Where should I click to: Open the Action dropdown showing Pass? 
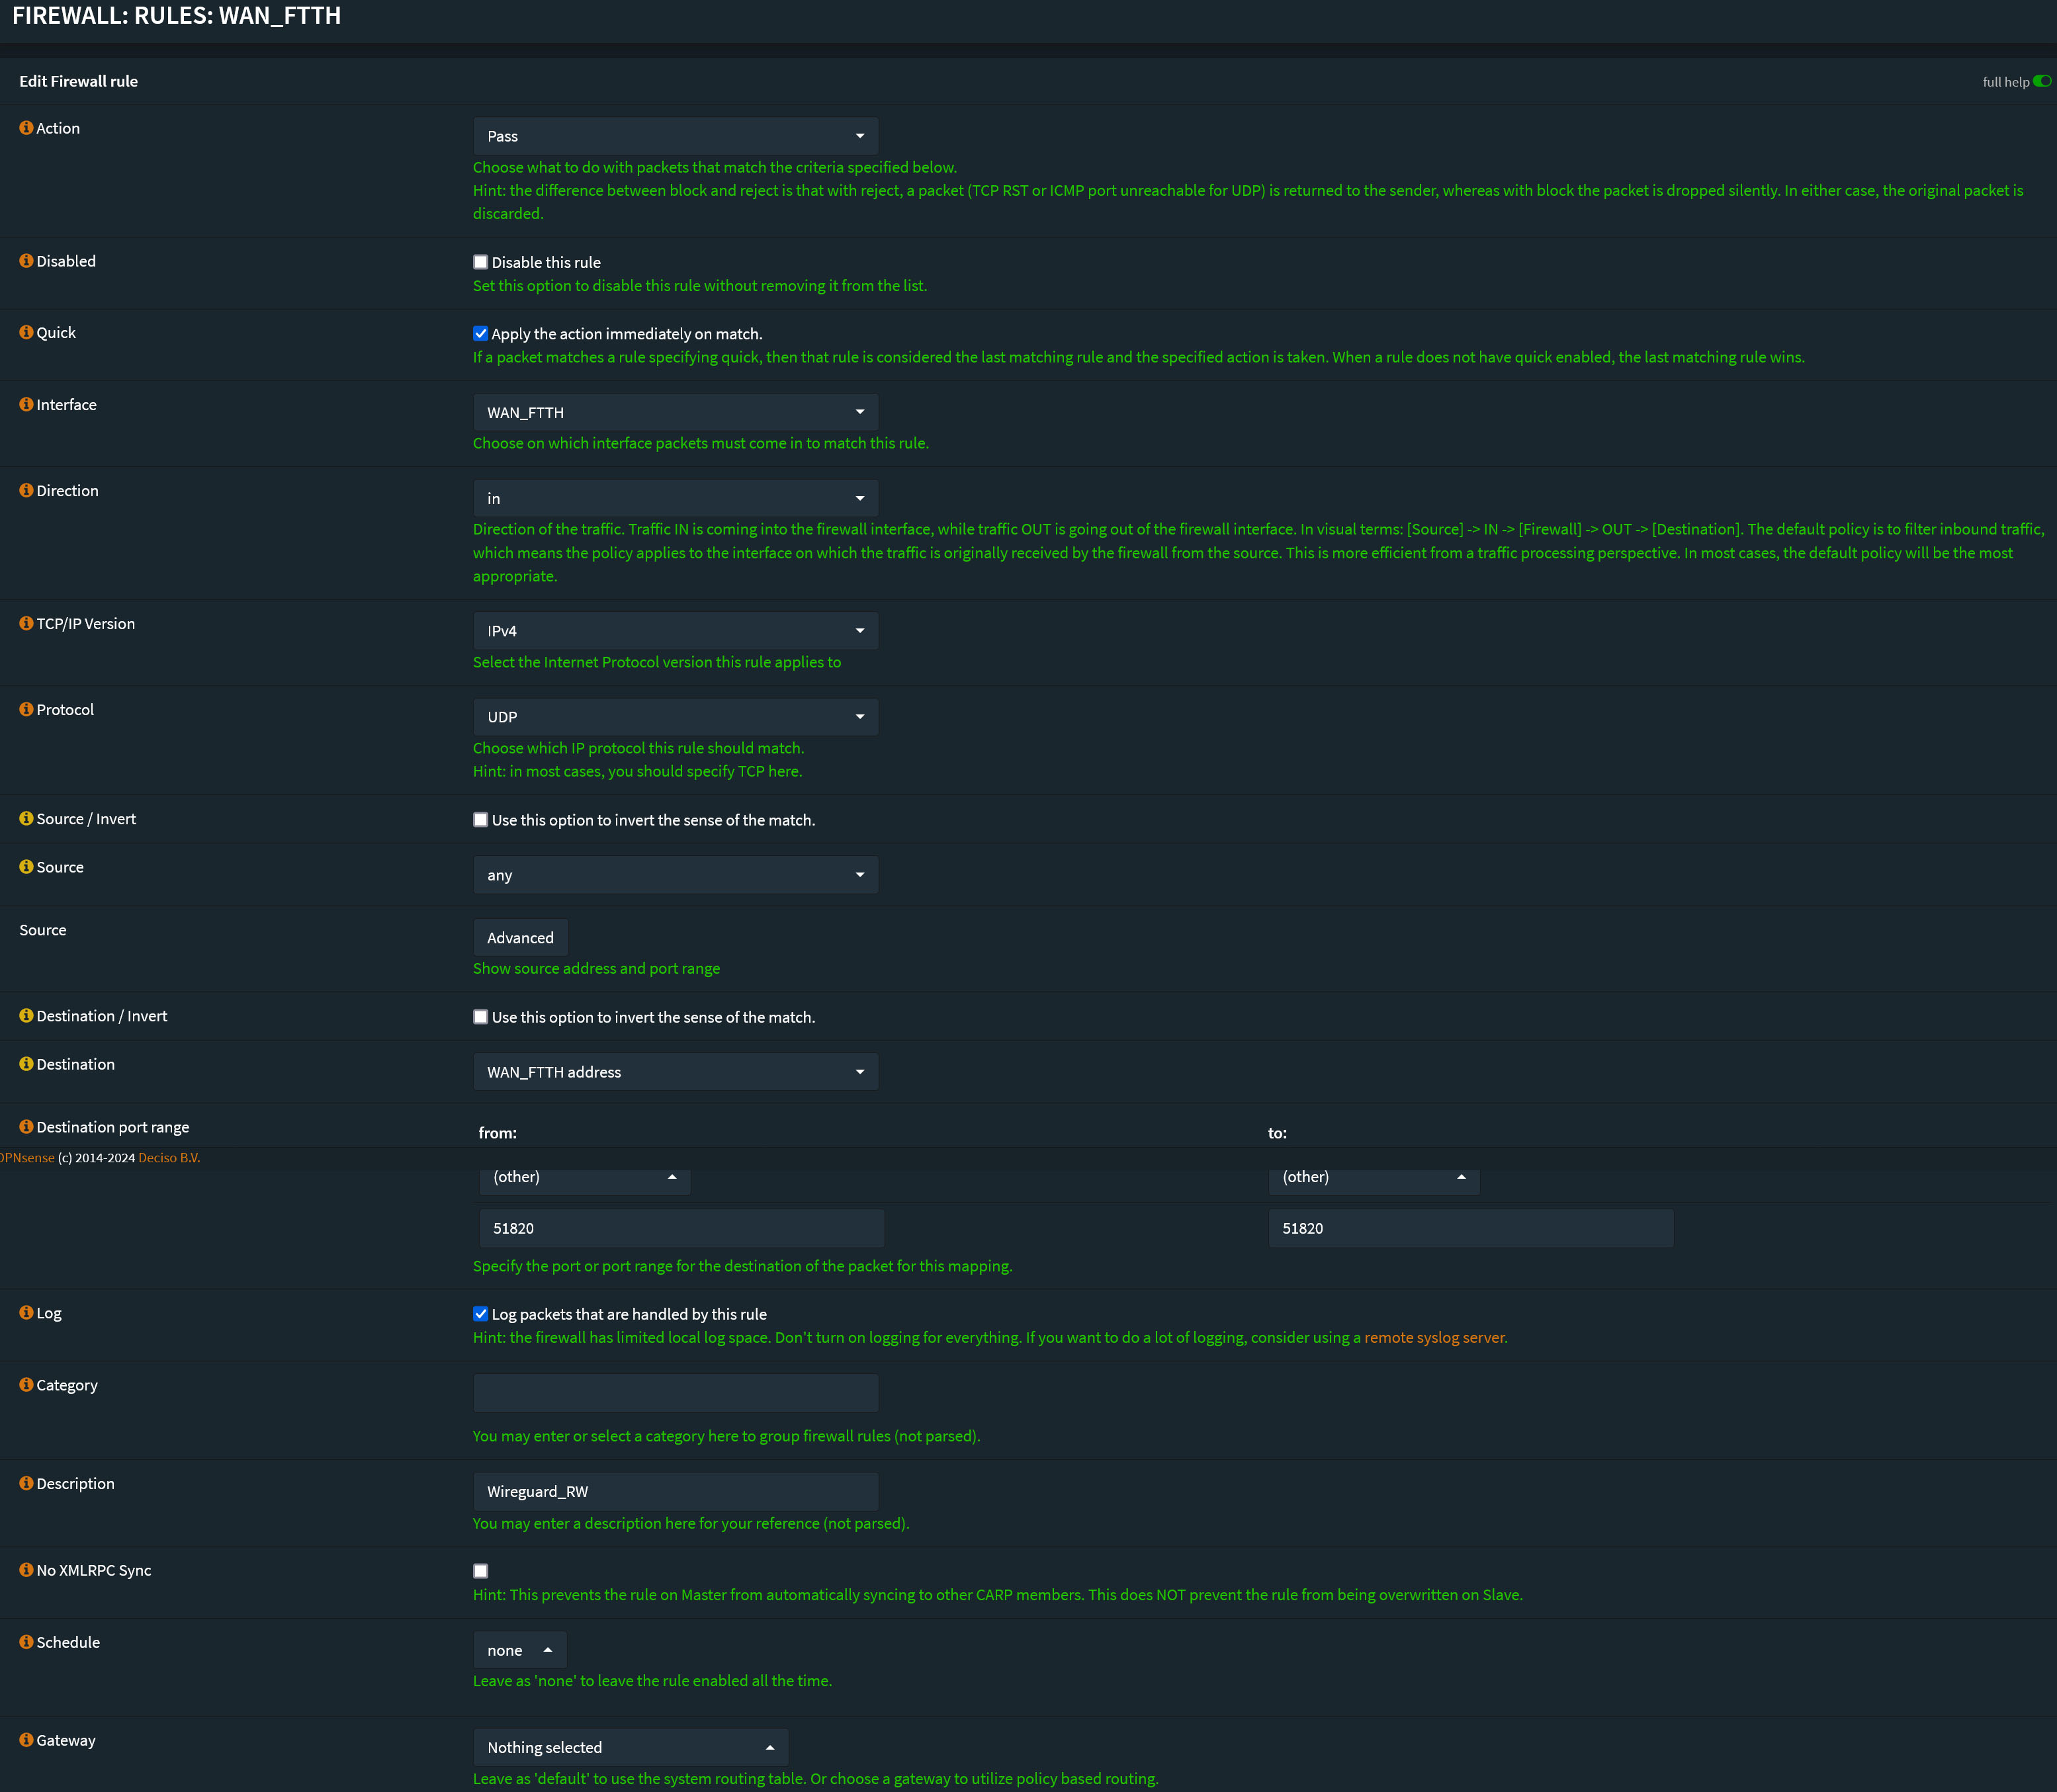[675, 136]
